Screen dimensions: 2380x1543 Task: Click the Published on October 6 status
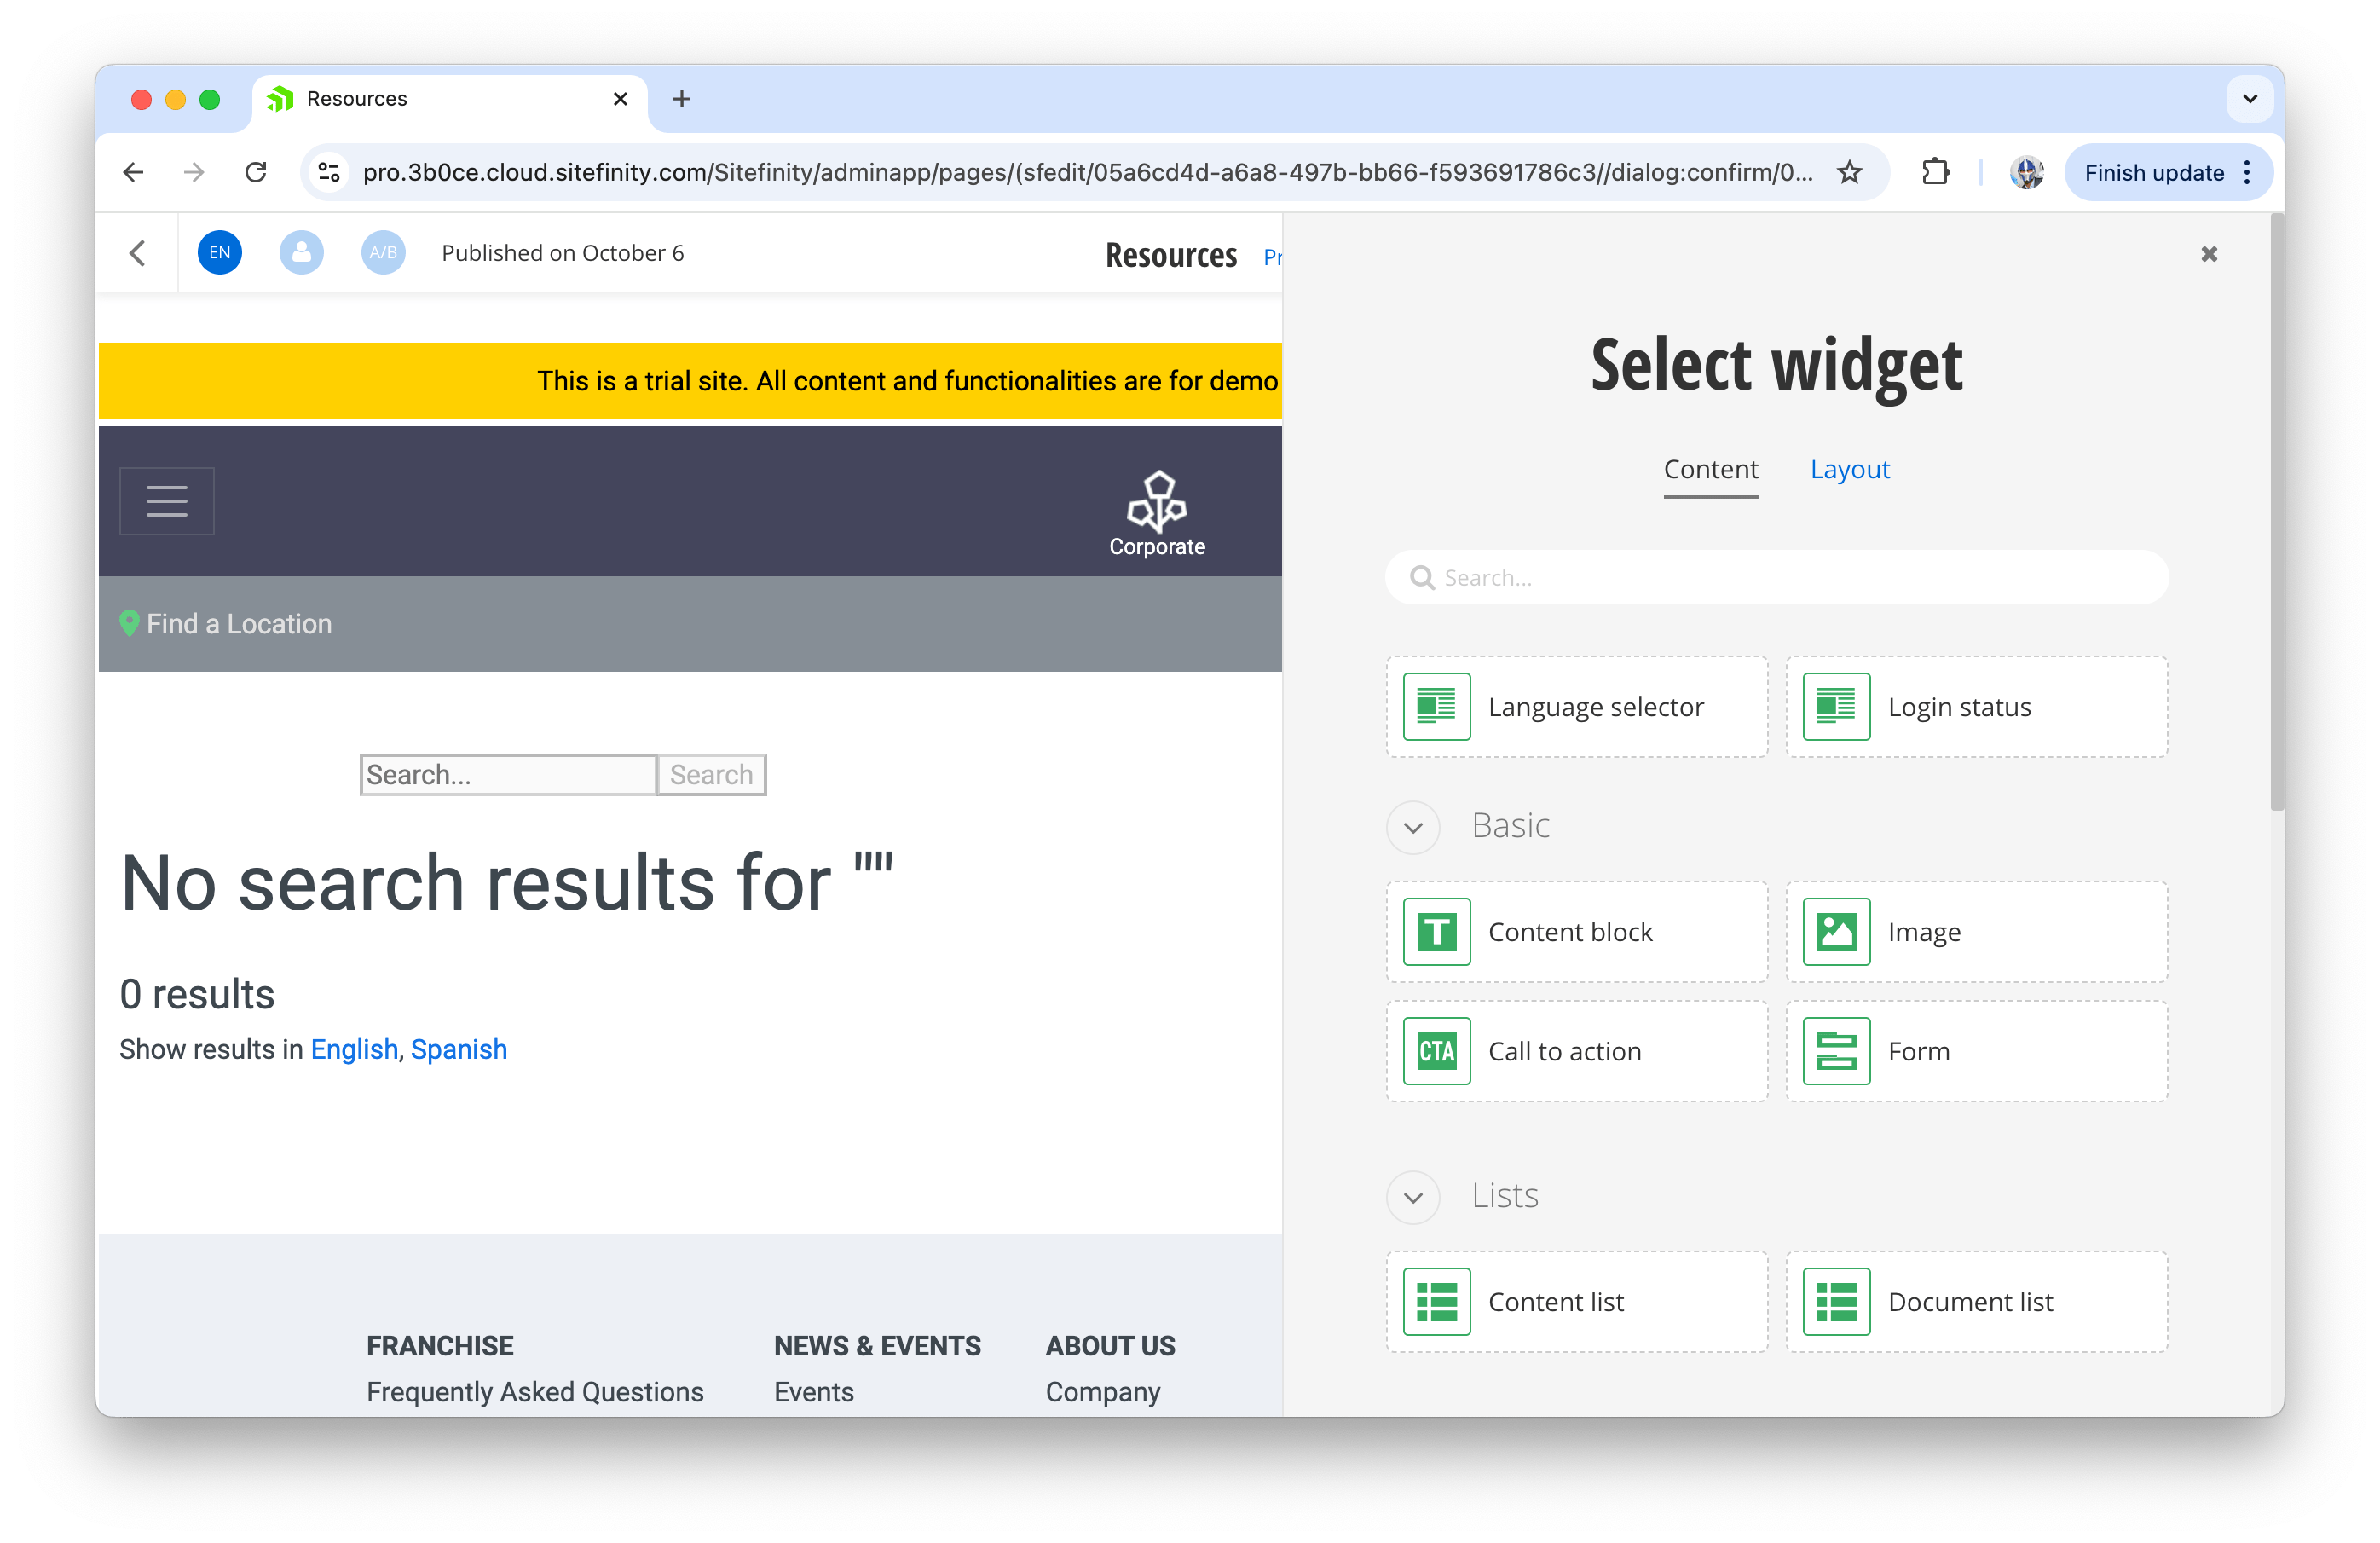click(x=563, y=253)
